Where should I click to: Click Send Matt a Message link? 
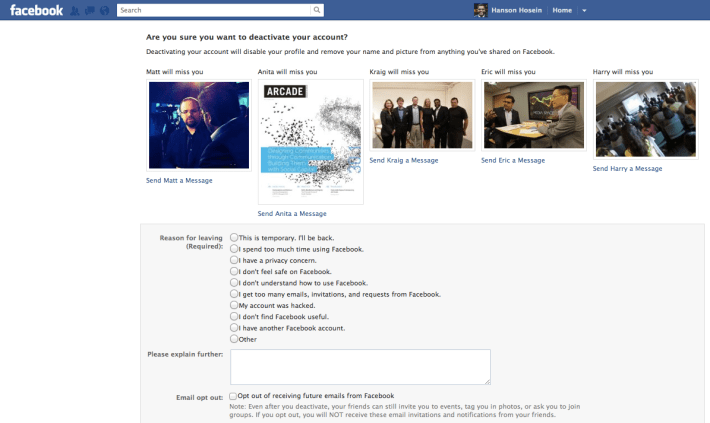179,180
